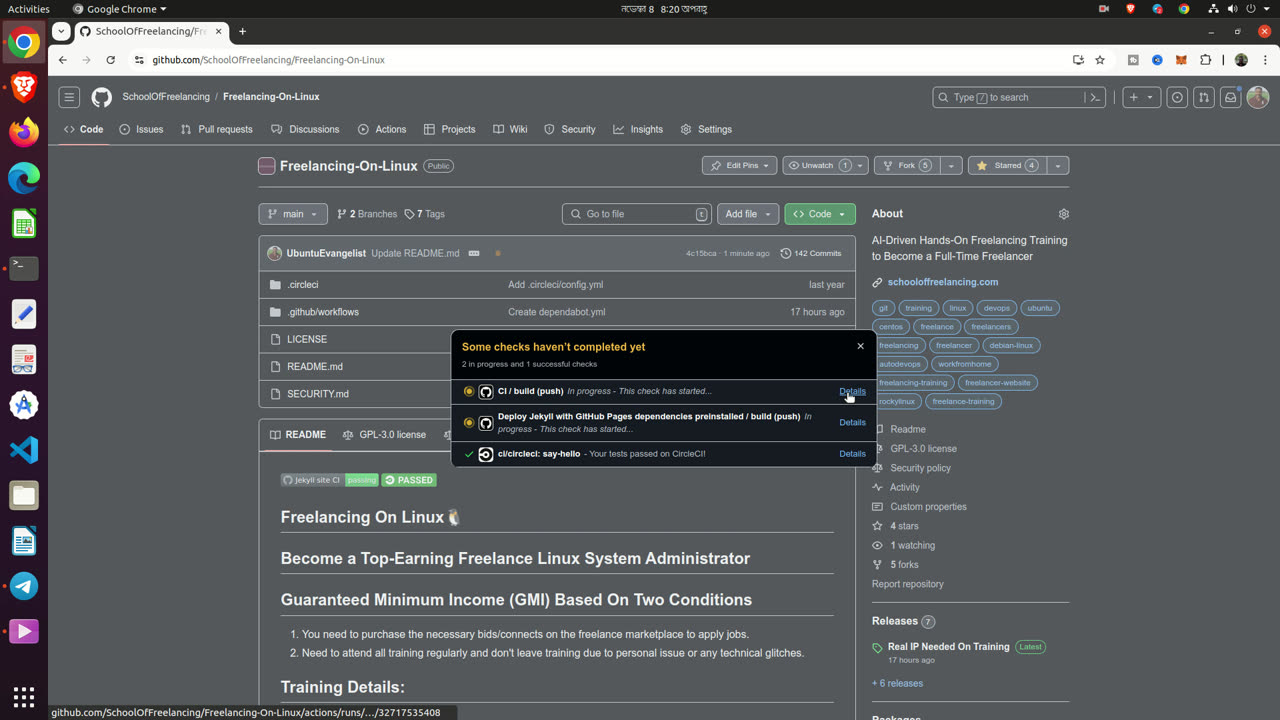Open user profile avatar menu
The image size is (1280, 720).
(1258, 97)
